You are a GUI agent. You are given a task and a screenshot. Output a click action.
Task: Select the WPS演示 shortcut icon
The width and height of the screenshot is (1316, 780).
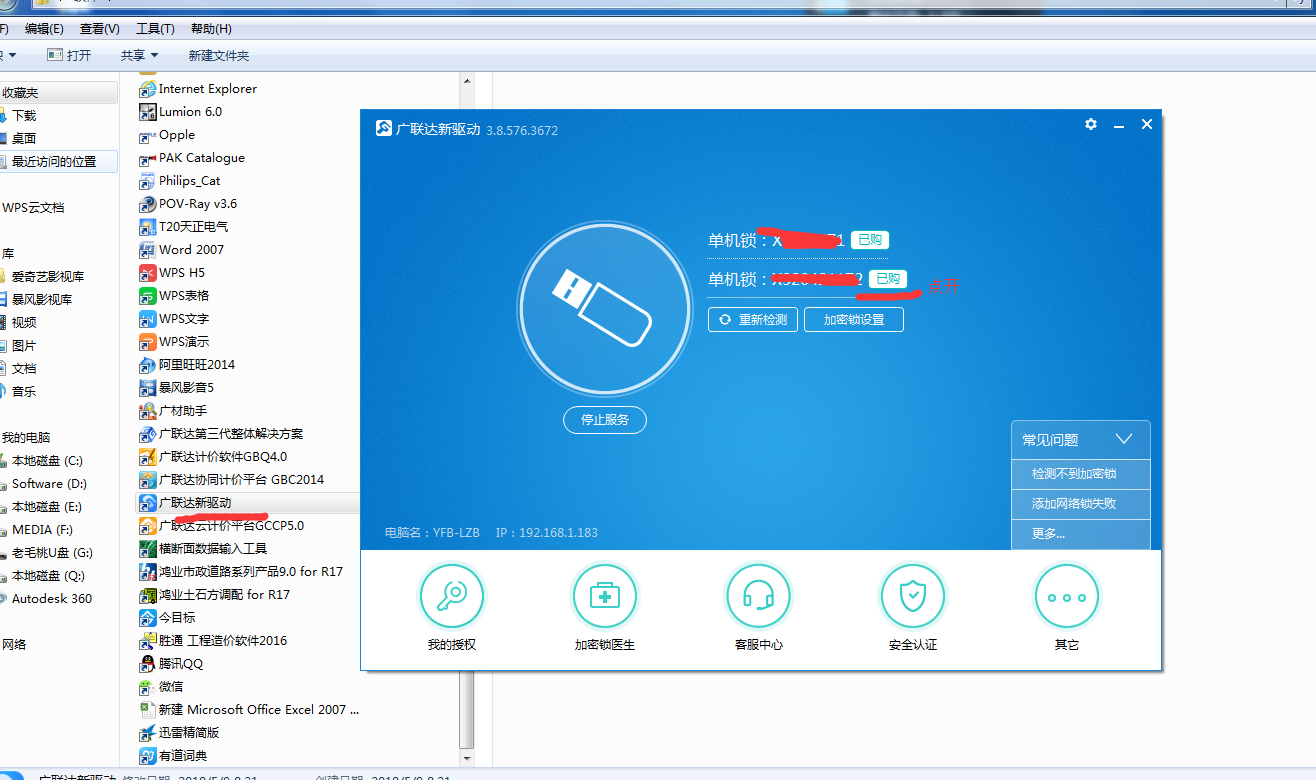148,342
